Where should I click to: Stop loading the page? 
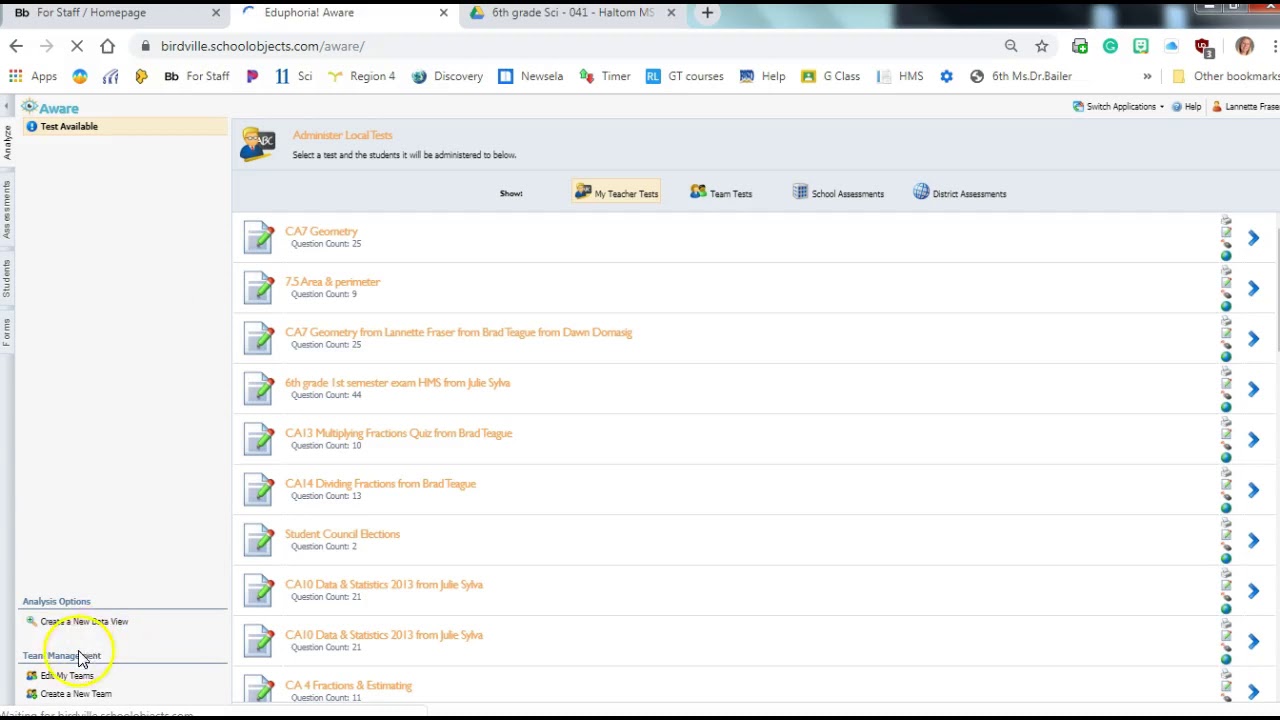coord(77,46)
